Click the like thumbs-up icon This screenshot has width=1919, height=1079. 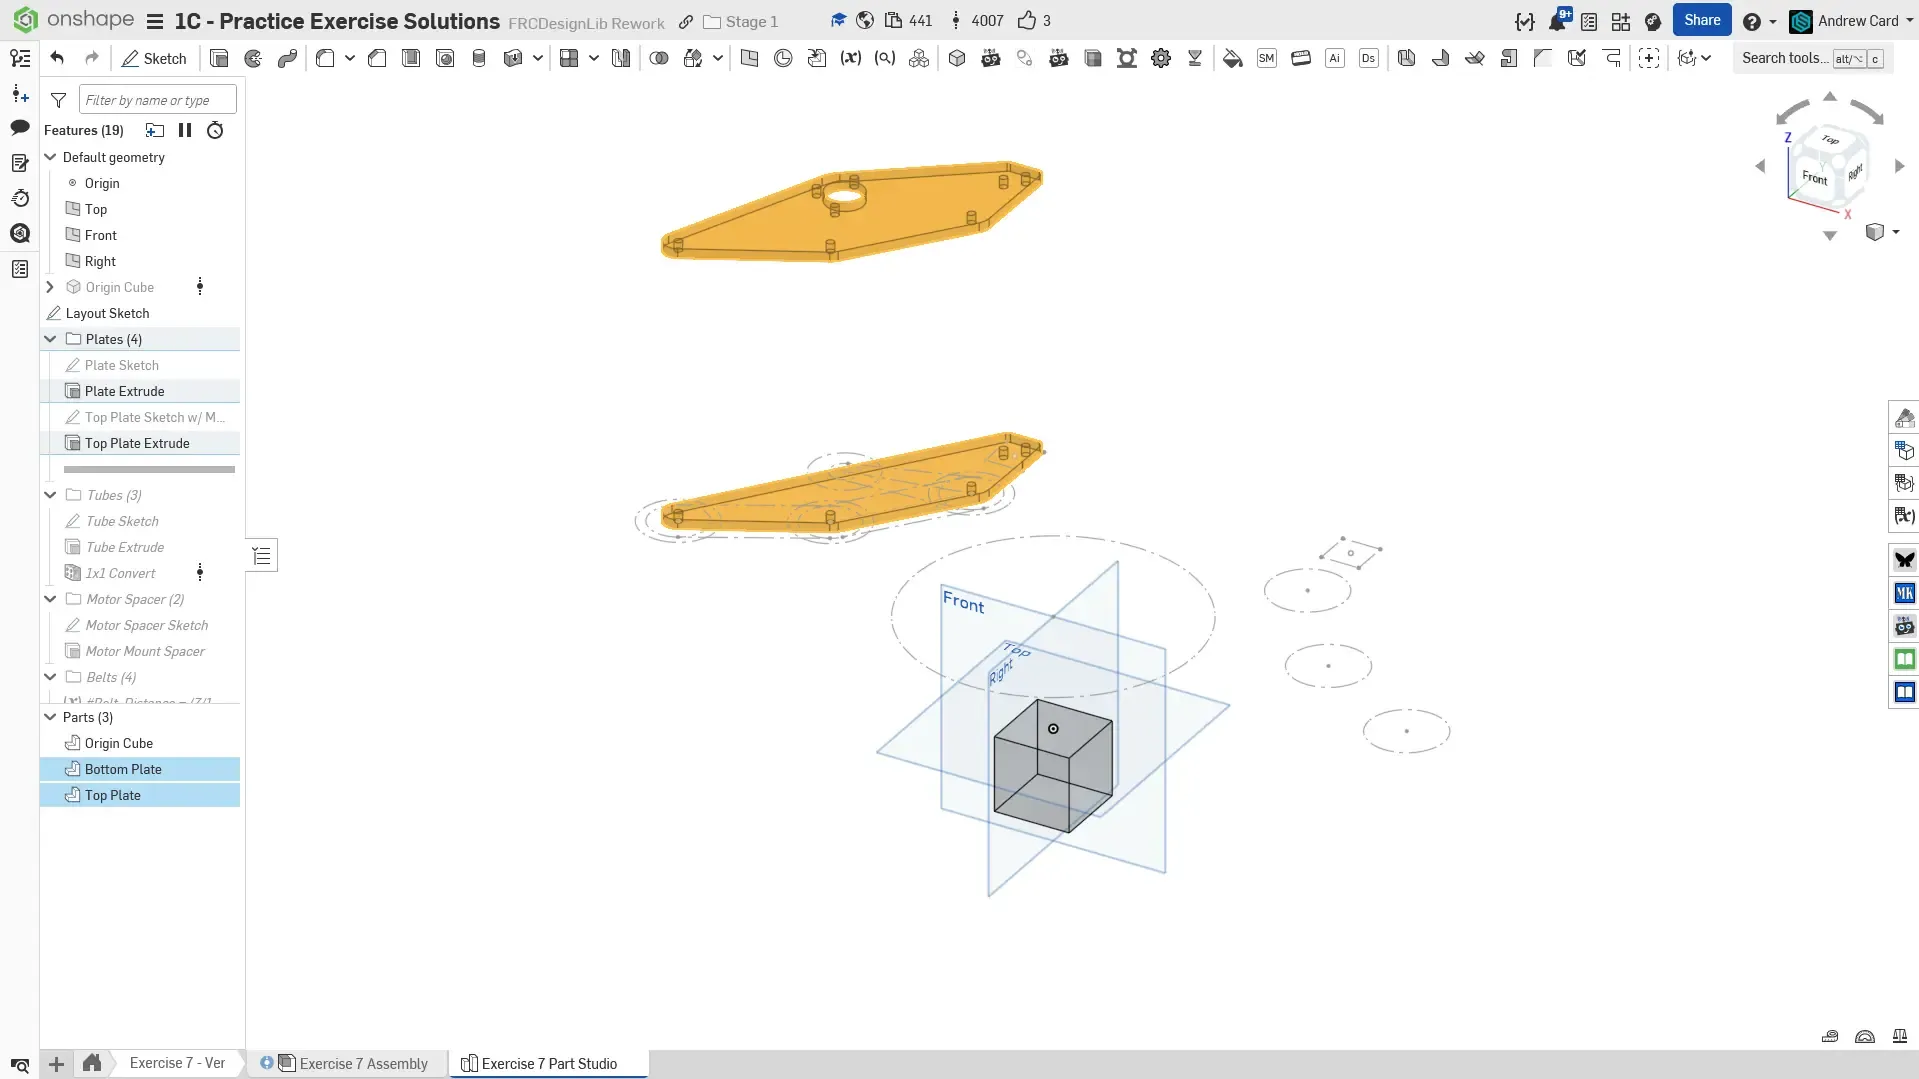click(1026, 21)
